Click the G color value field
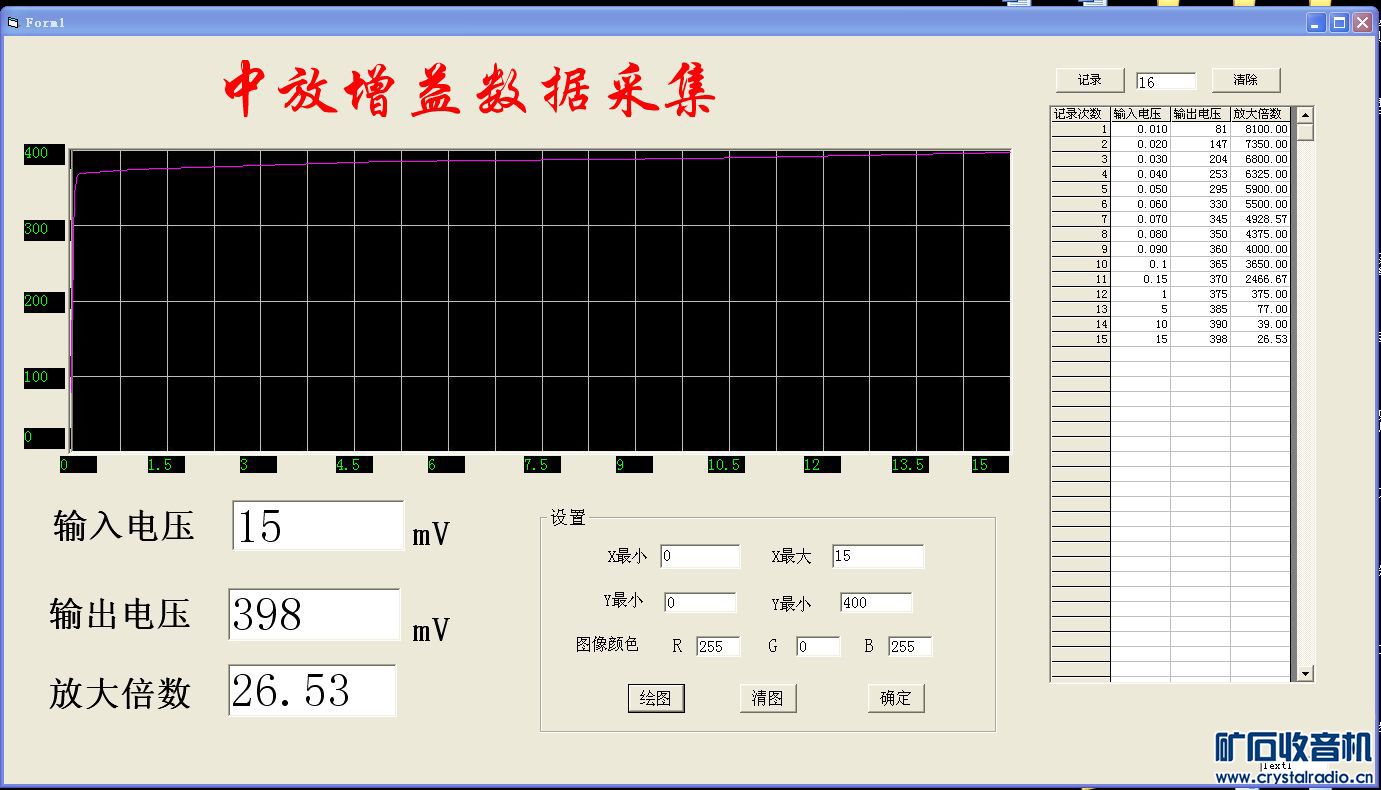This screenshot has height=790, width=1381. 818,646
